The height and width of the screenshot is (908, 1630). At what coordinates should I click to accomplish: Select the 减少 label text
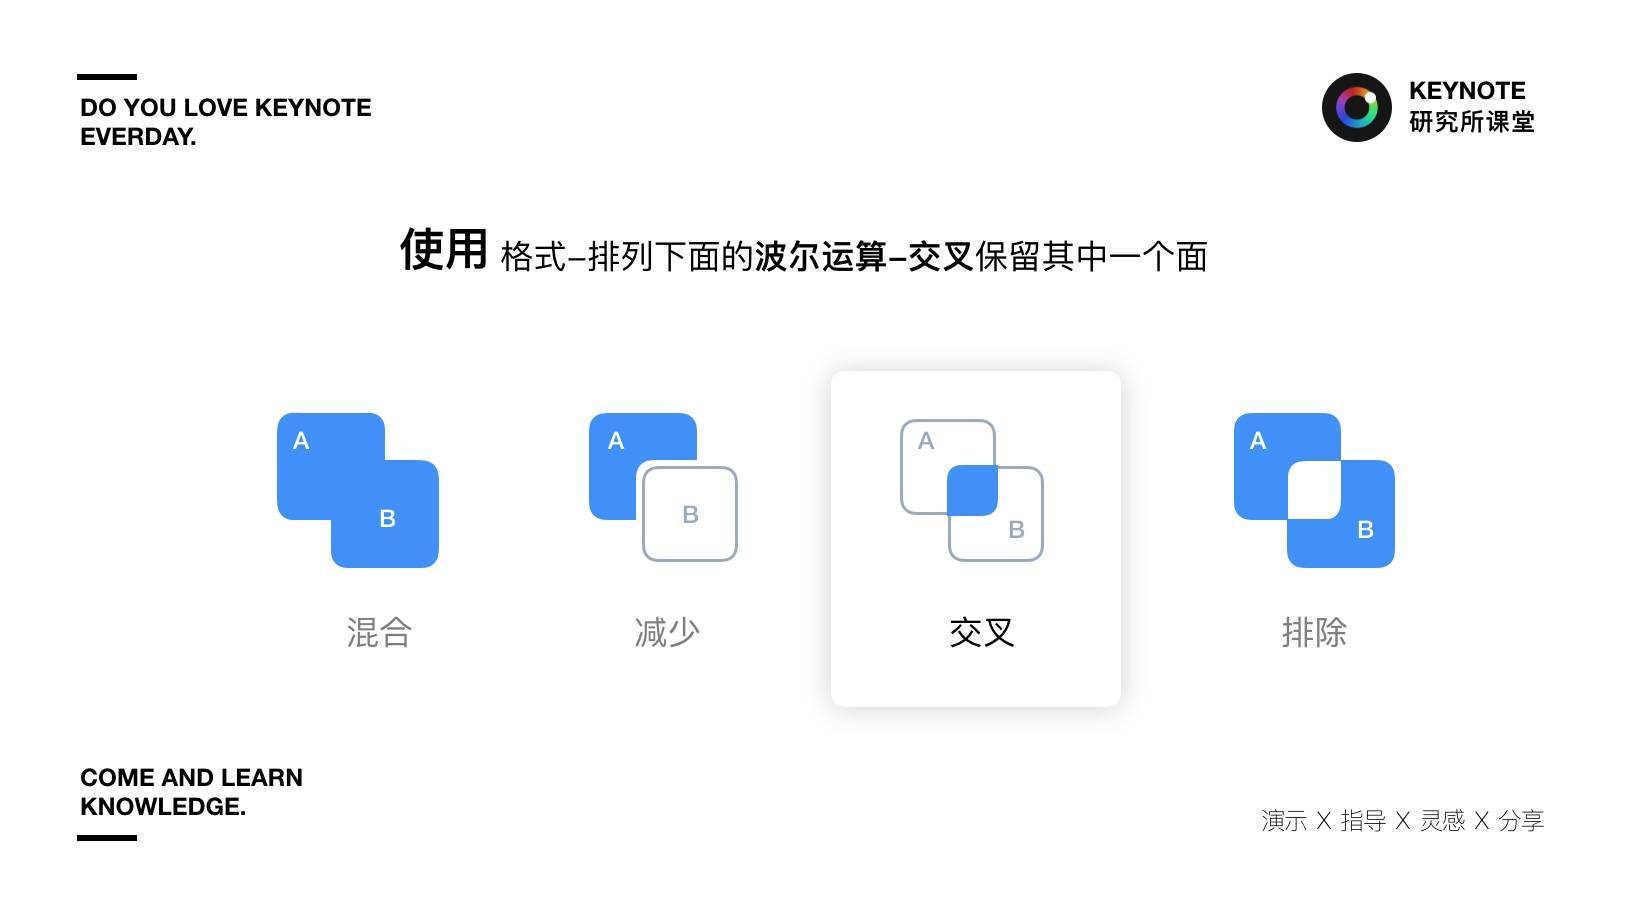(667, 632)
